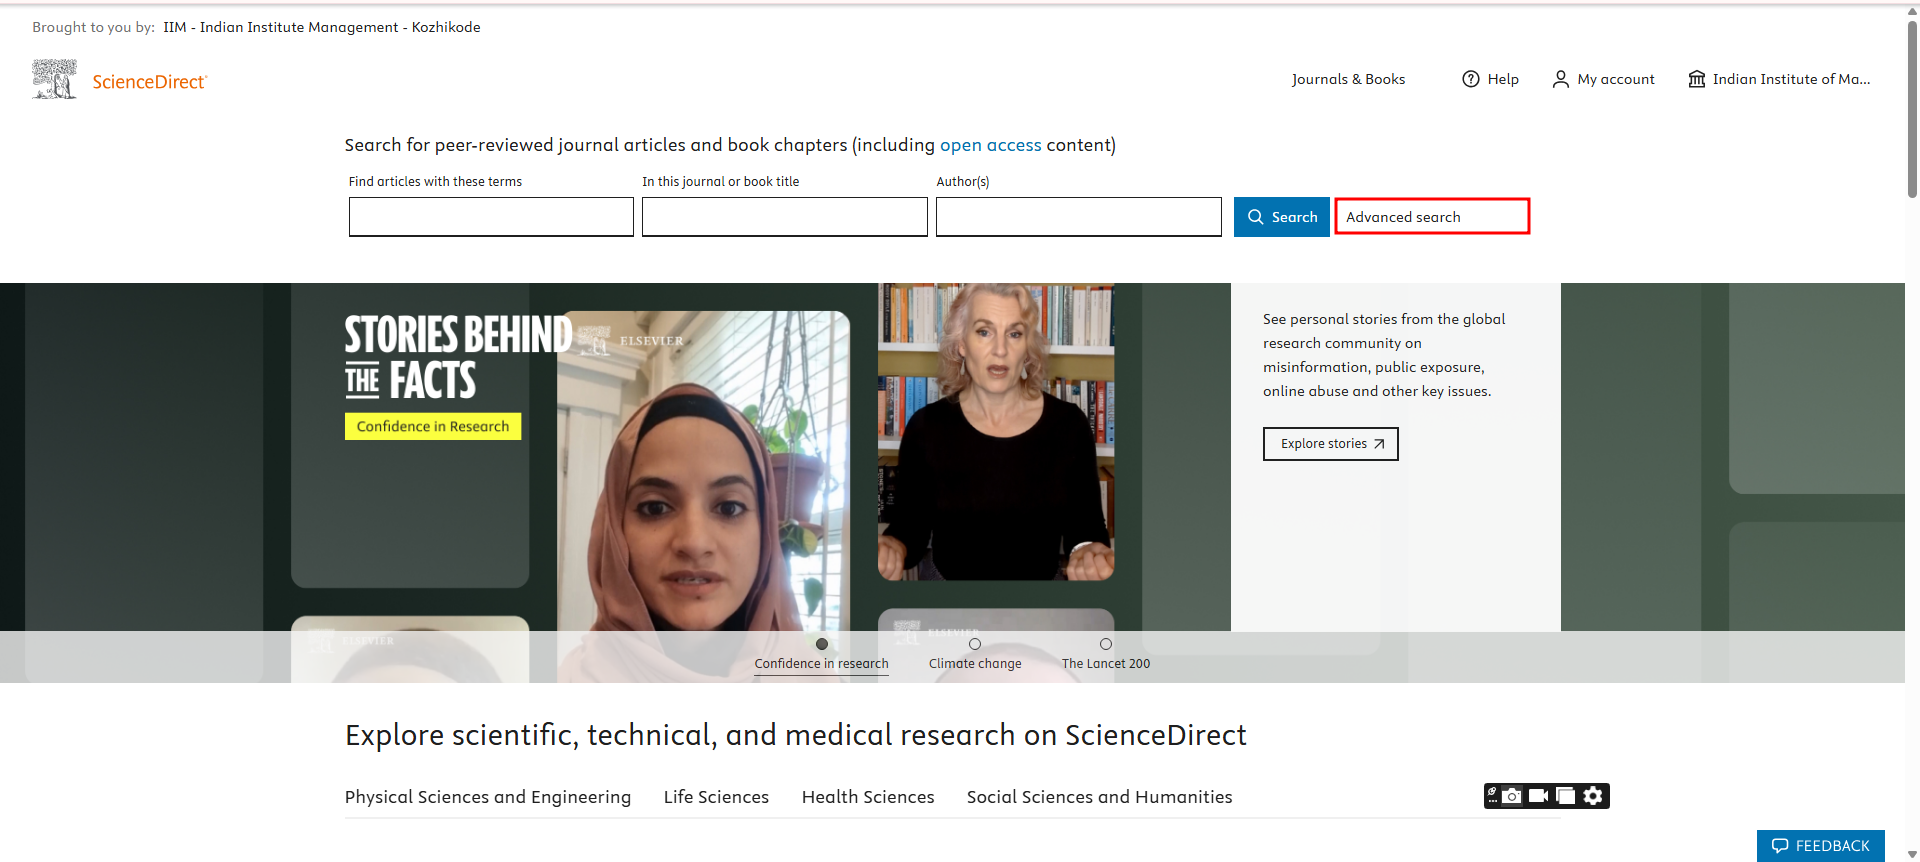Click the institution building icon

[1696, 79]
